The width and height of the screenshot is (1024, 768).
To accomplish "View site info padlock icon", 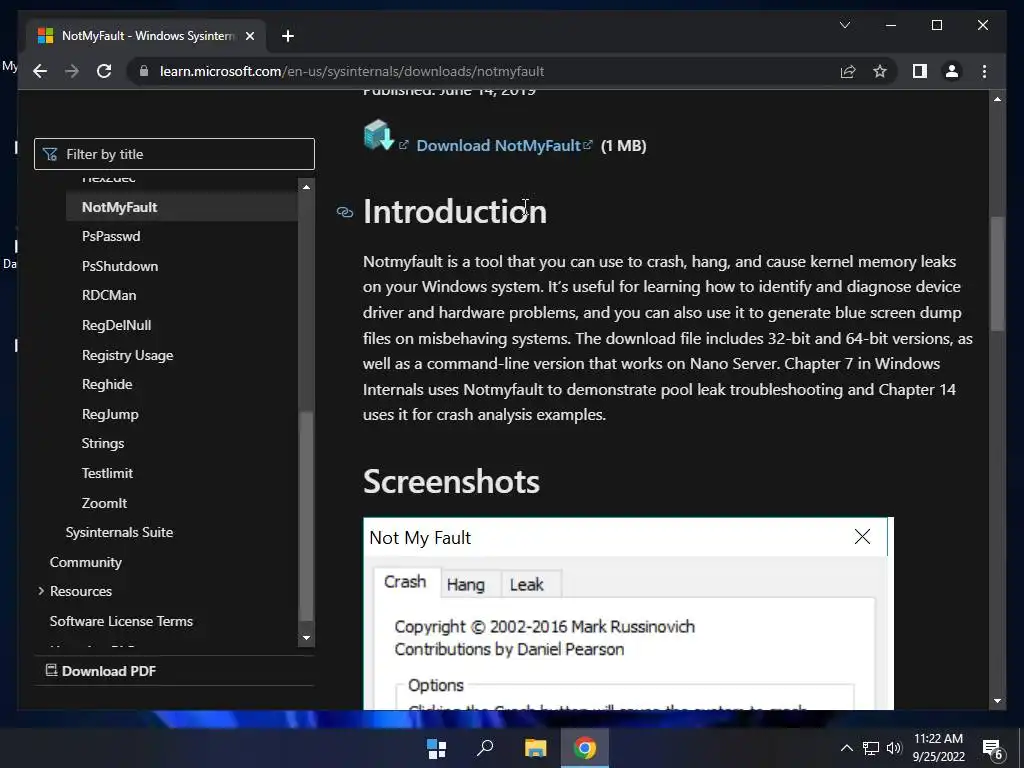I will click(x=144, y=71).
